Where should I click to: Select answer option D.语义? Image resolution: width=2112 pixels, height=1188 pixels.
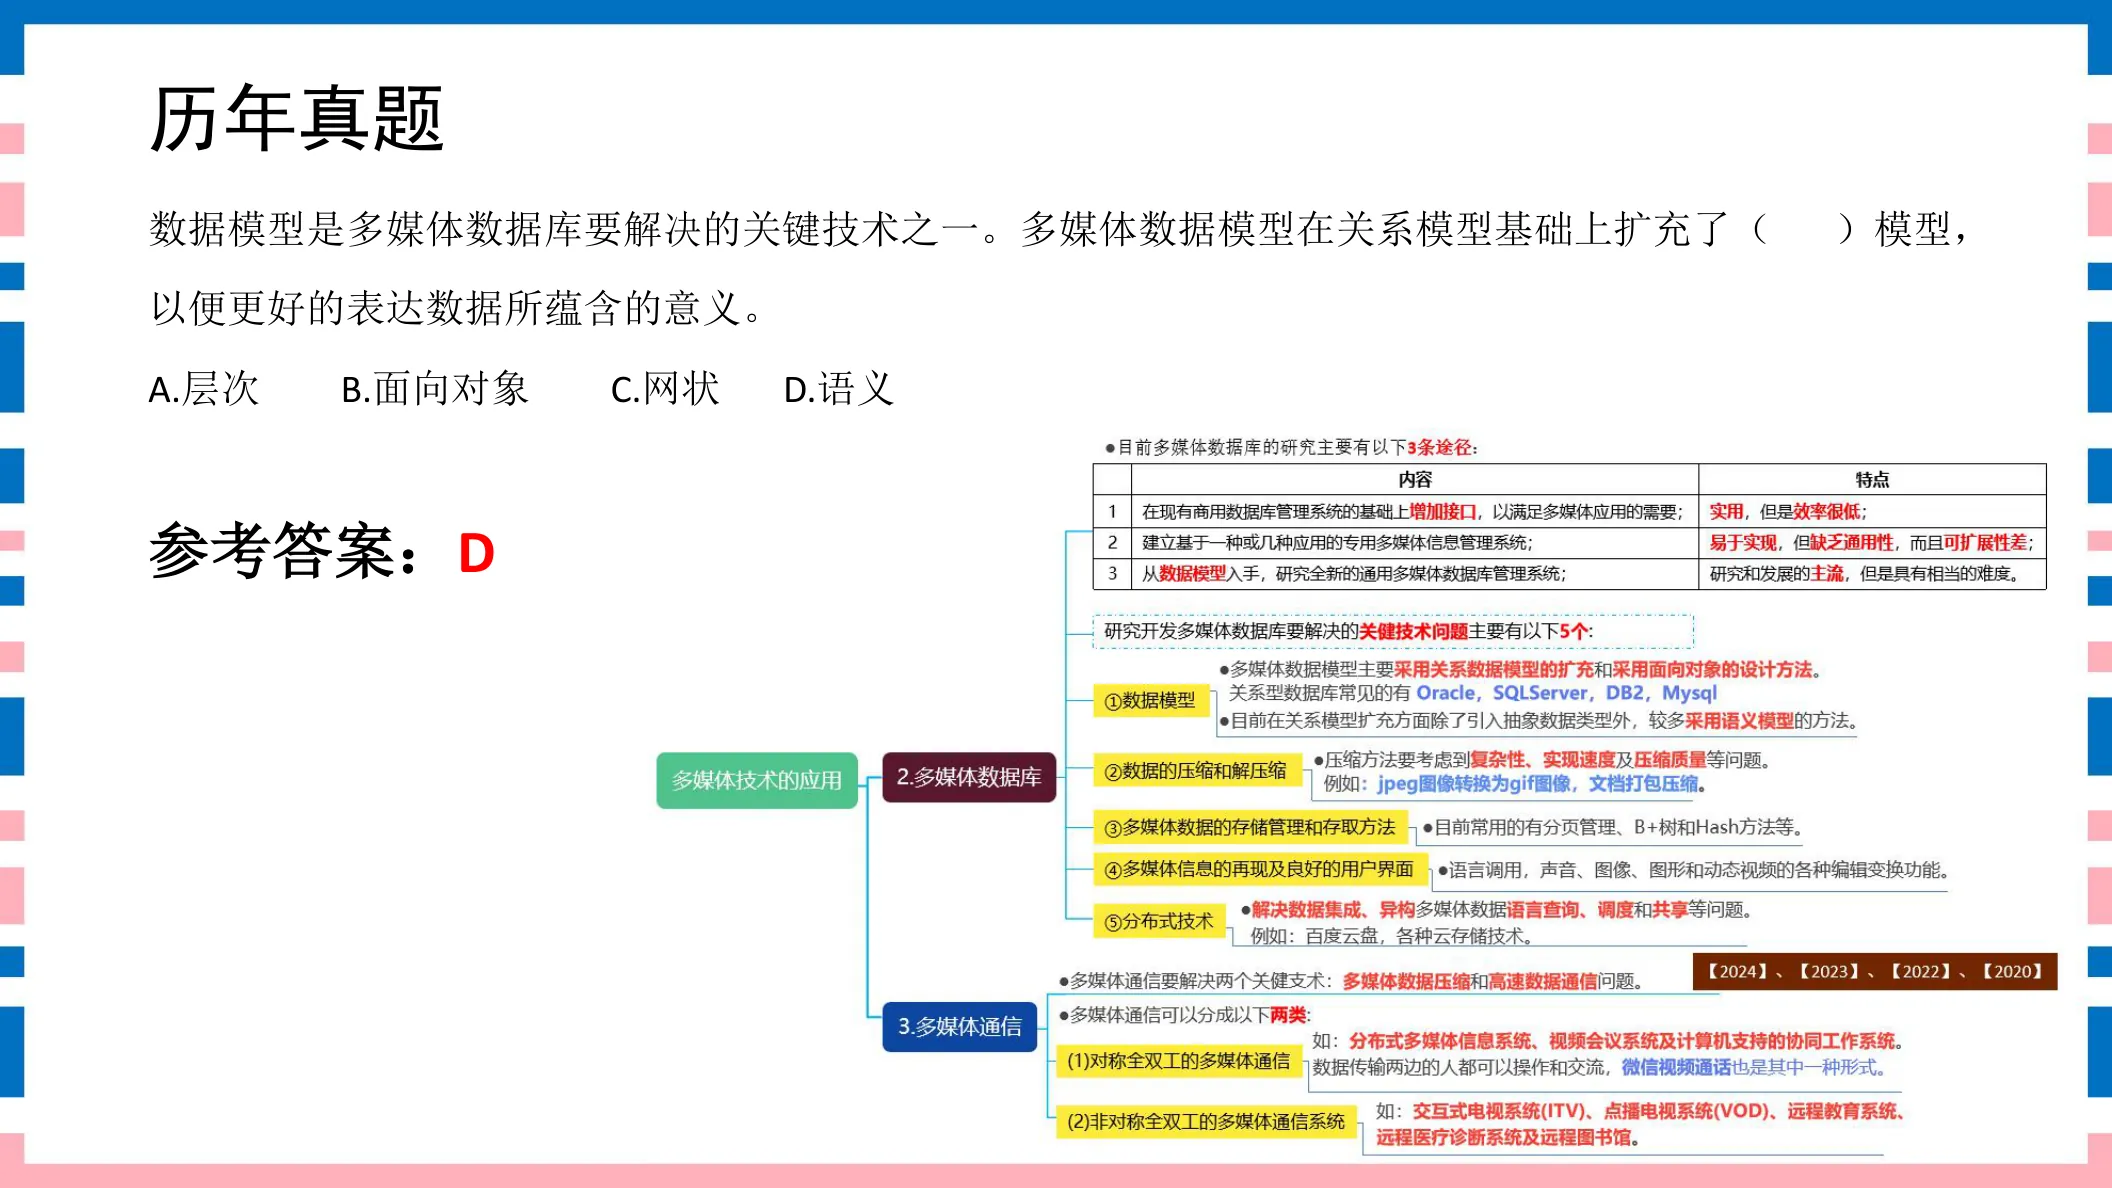[x=838, y=389]
